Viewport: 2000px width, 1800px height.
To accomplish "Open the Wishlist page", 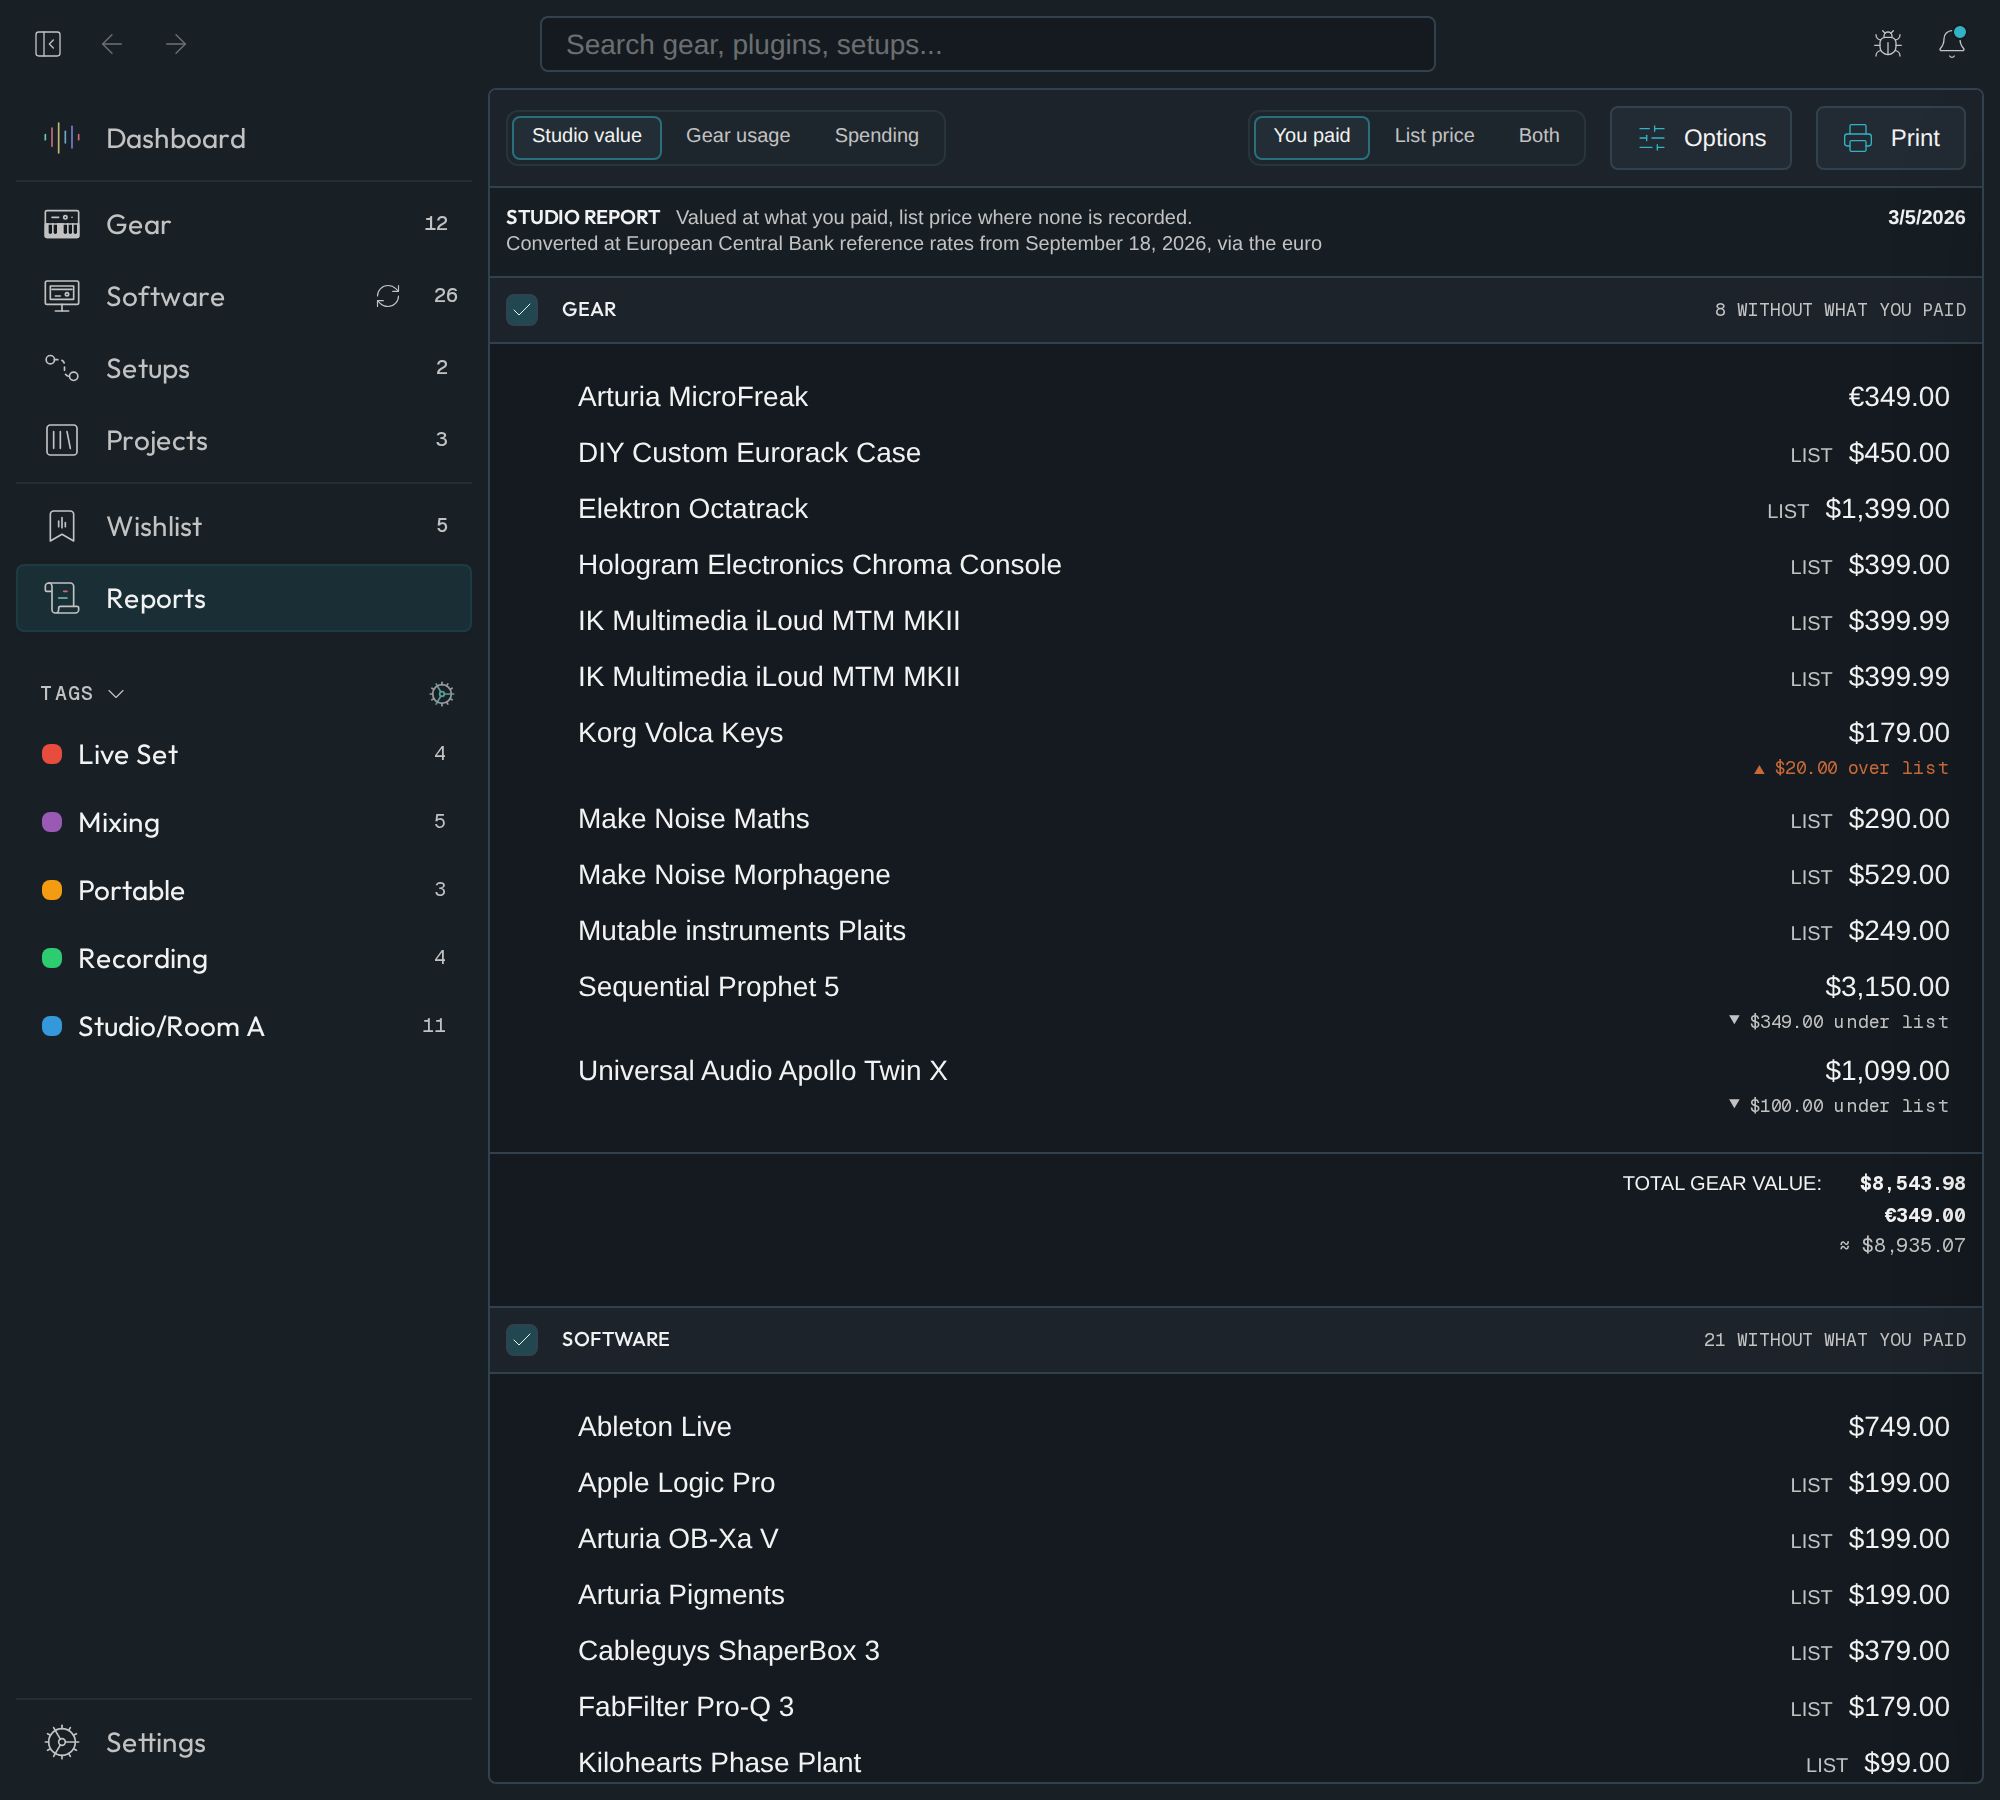I will tap(244, 526).
